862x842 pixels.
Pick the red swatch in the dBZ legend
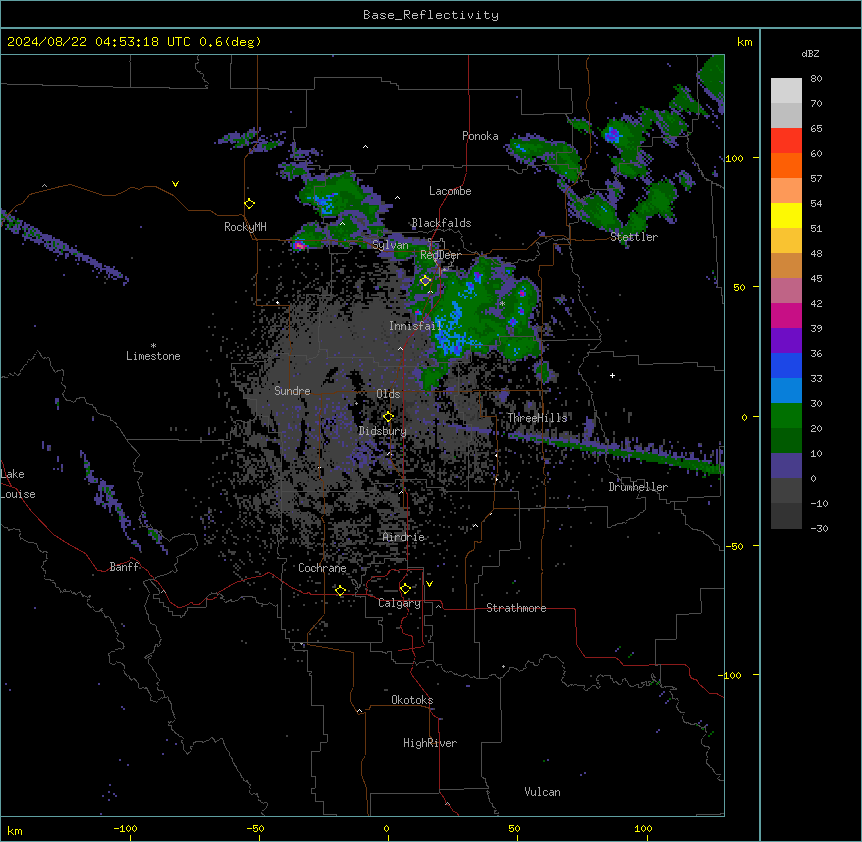point(786,140)
